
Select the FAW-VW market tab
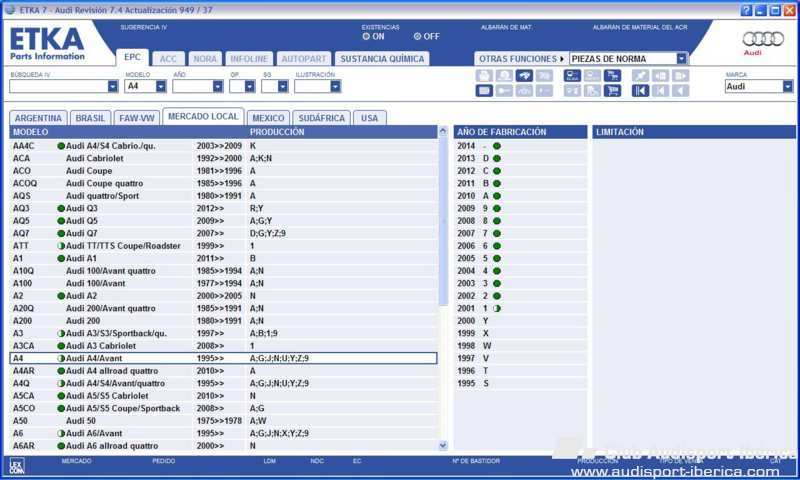pyautogui.click(x=137, y=118)
